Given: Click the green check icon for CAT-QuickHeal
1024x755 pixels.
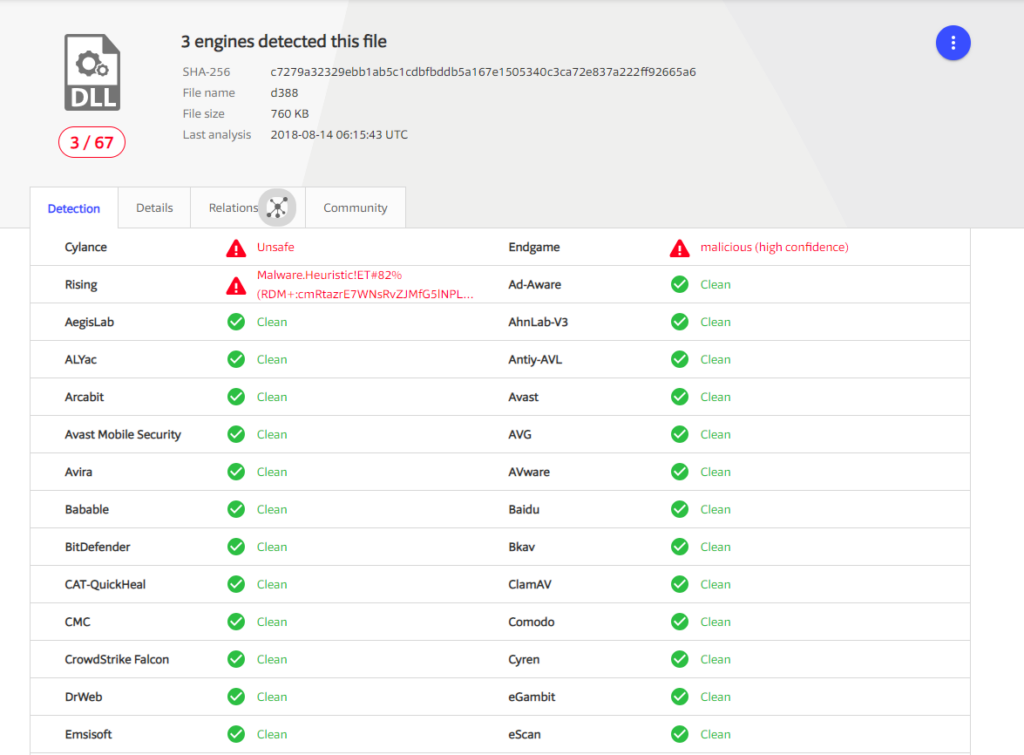Looking at the screenshot, I should pyautogui.click(x=236, y=585).
